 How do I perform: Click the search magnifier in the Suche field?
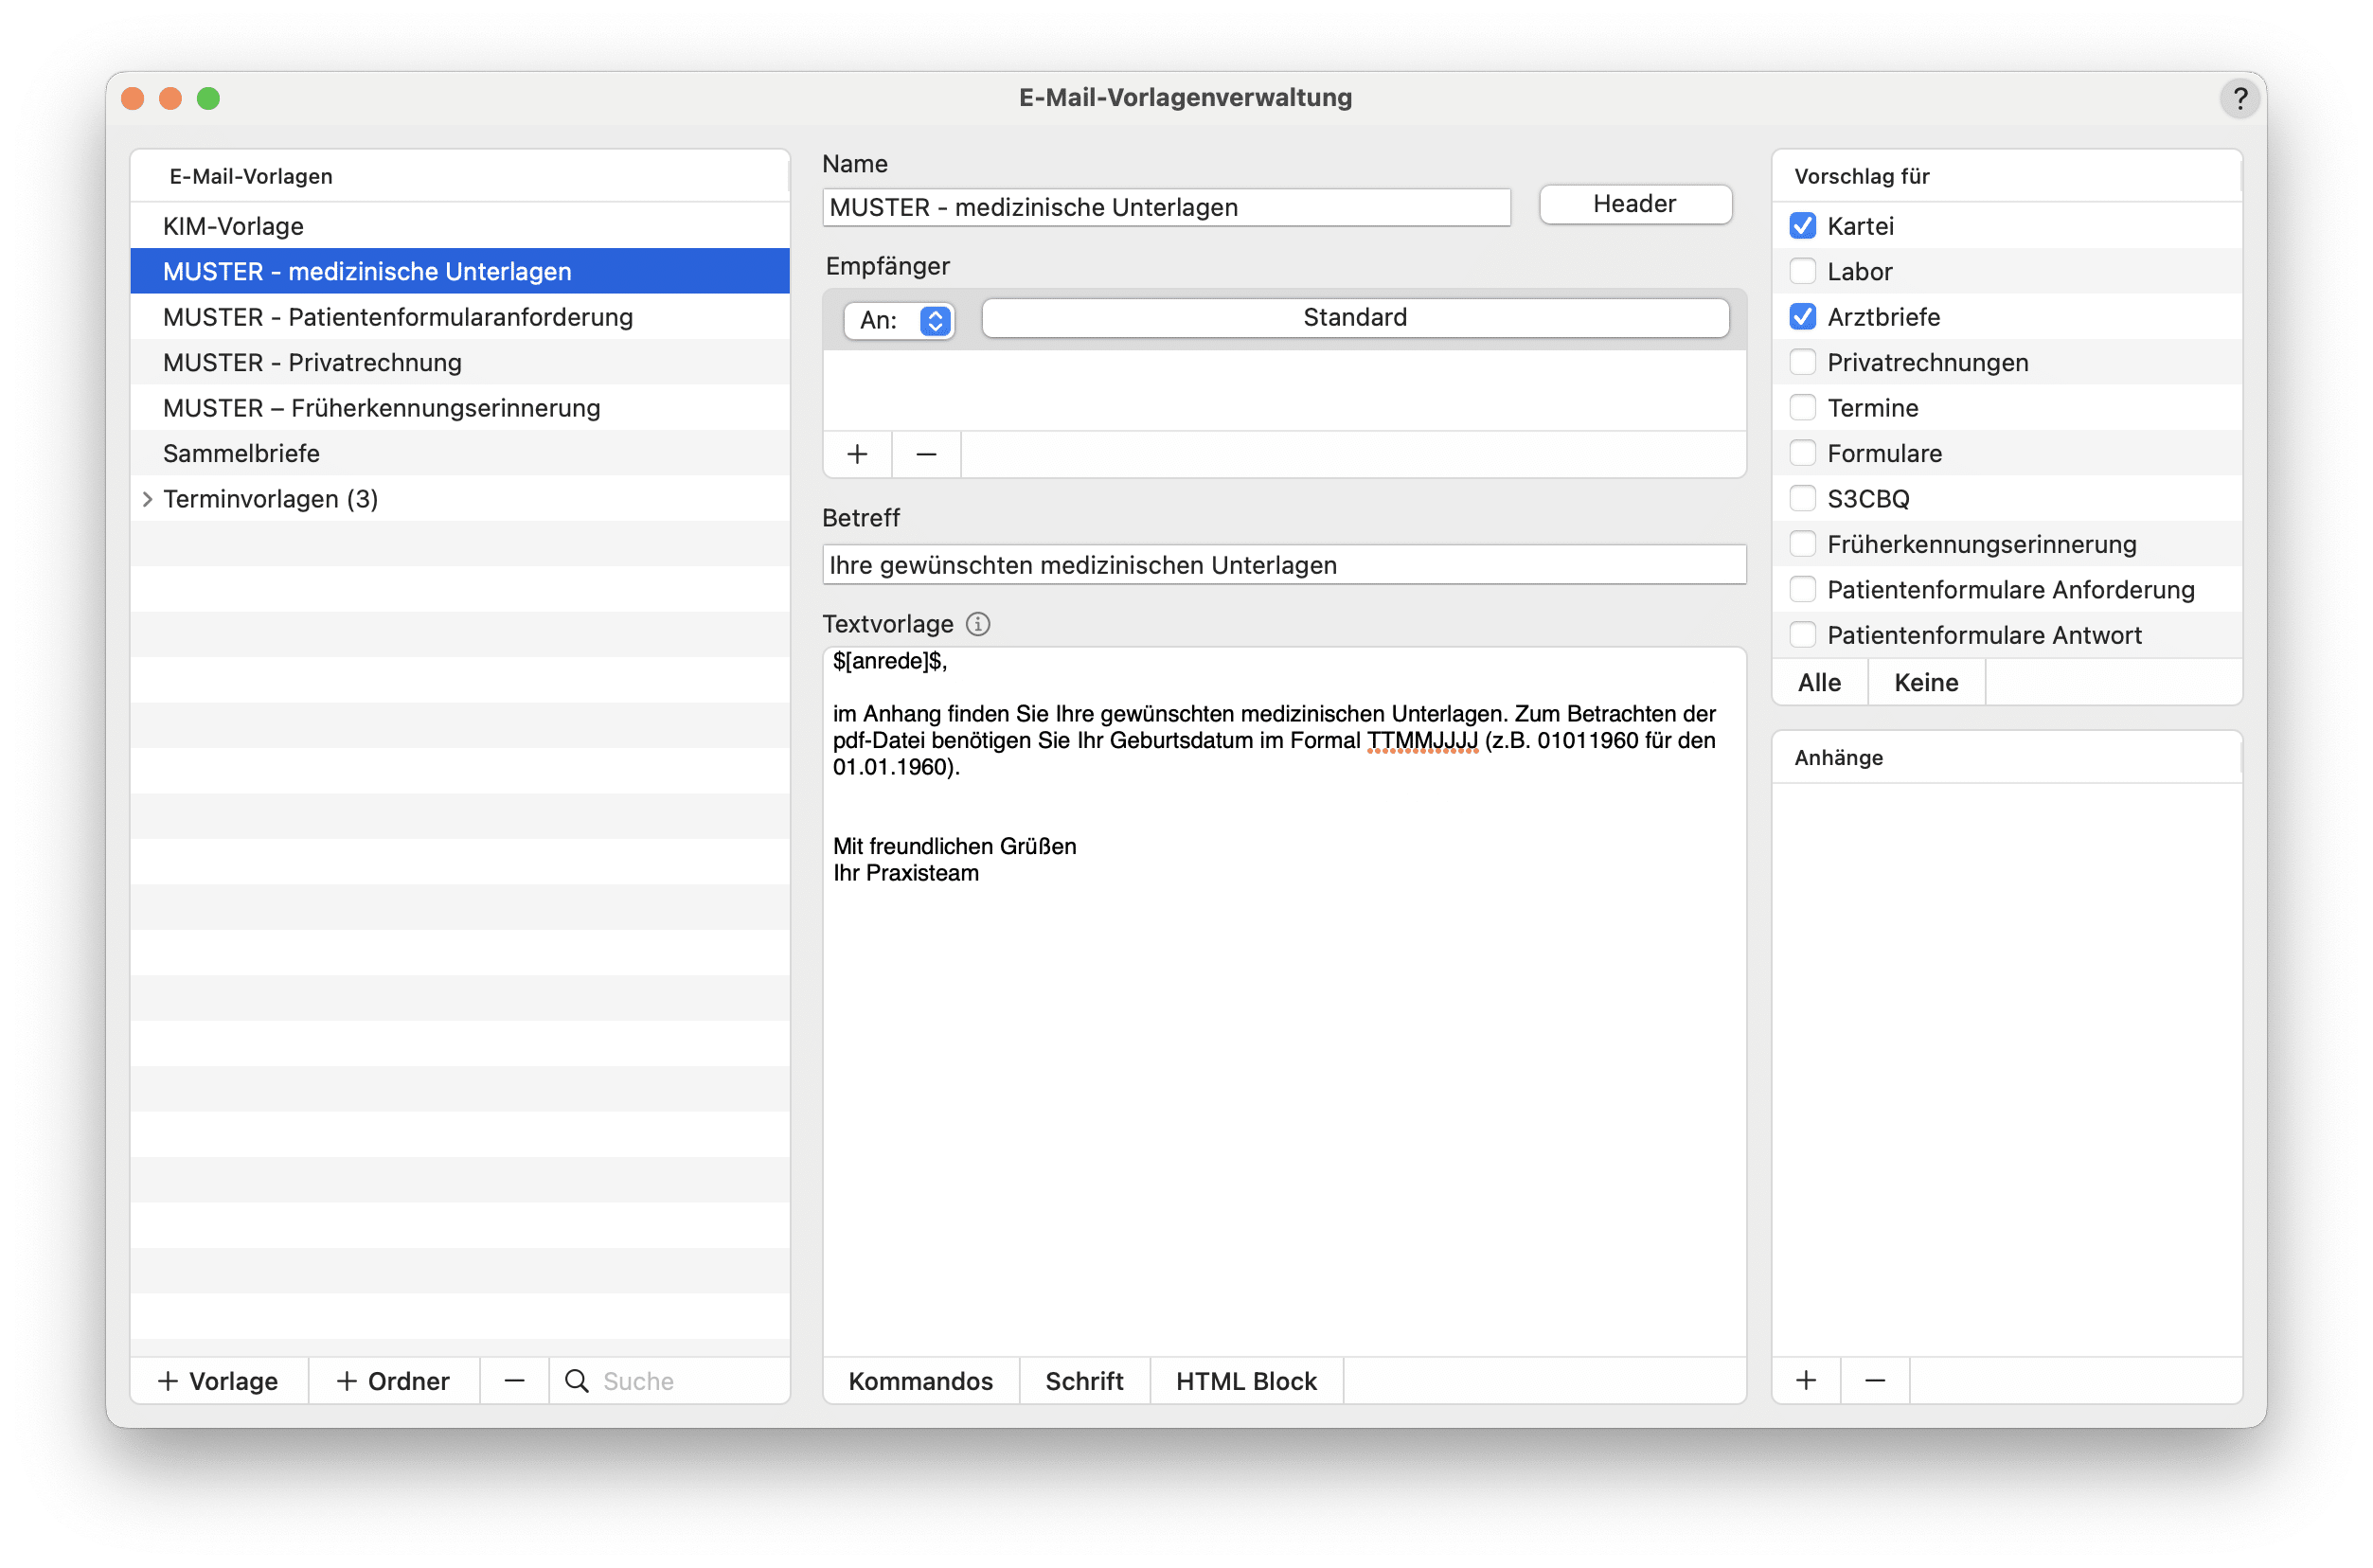578,1381
